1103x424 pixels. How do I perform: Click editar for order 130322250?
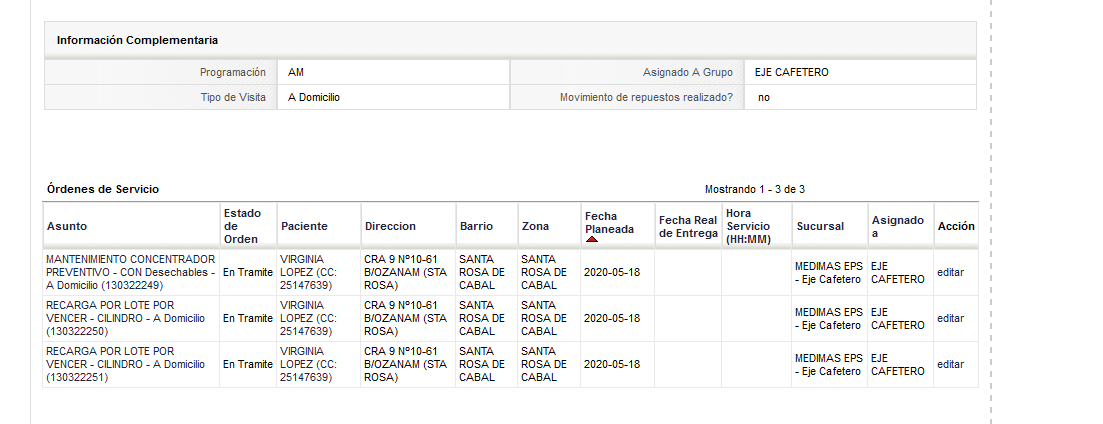(950, 319)
